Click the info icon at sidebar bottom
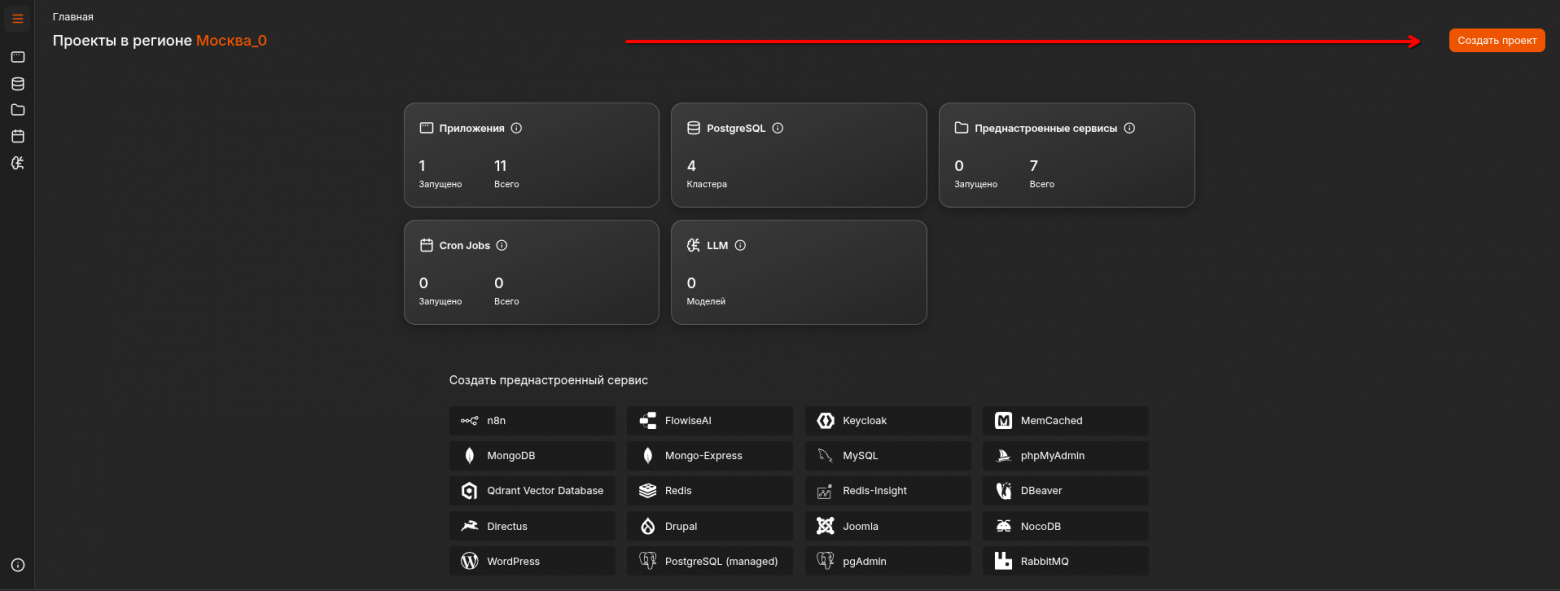Image resolution: width=1560 pixels, height=591 pixels. (17, 565)
